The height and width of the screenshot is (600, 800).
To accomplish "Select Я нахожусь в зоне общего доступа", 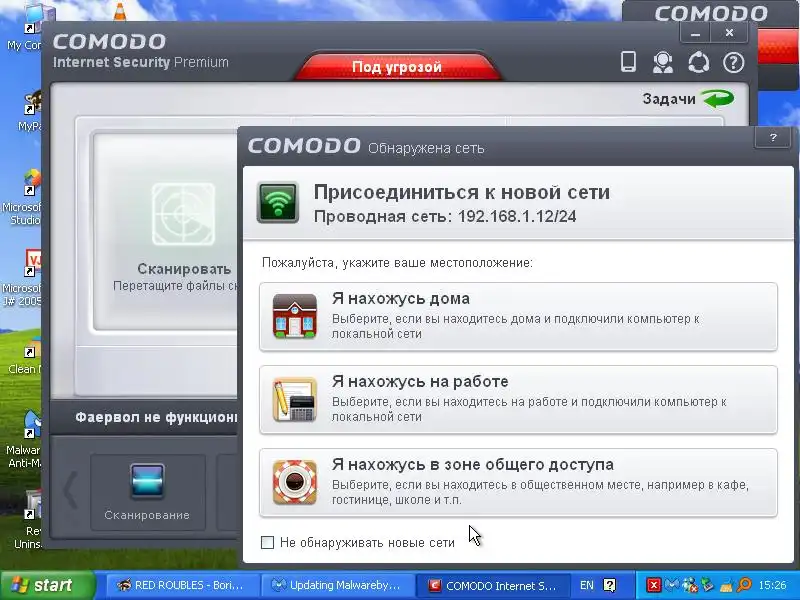I will pos(518,483).
